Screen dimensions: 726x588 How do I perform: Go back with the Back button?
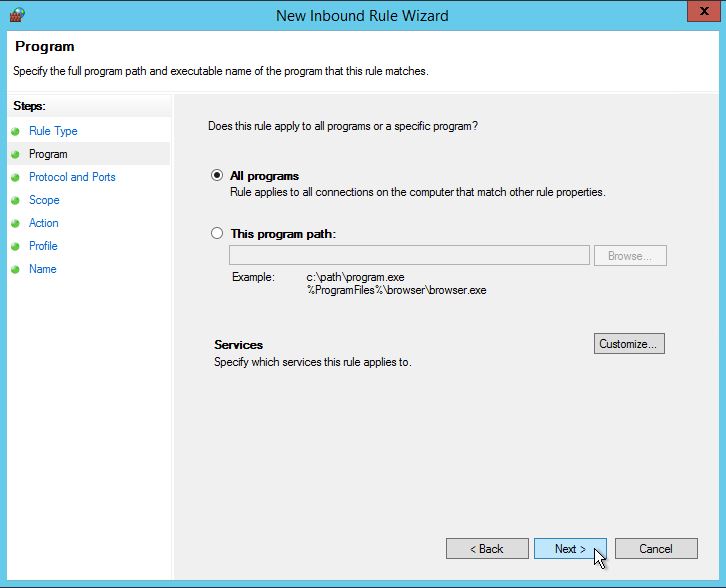coord(487,549)
